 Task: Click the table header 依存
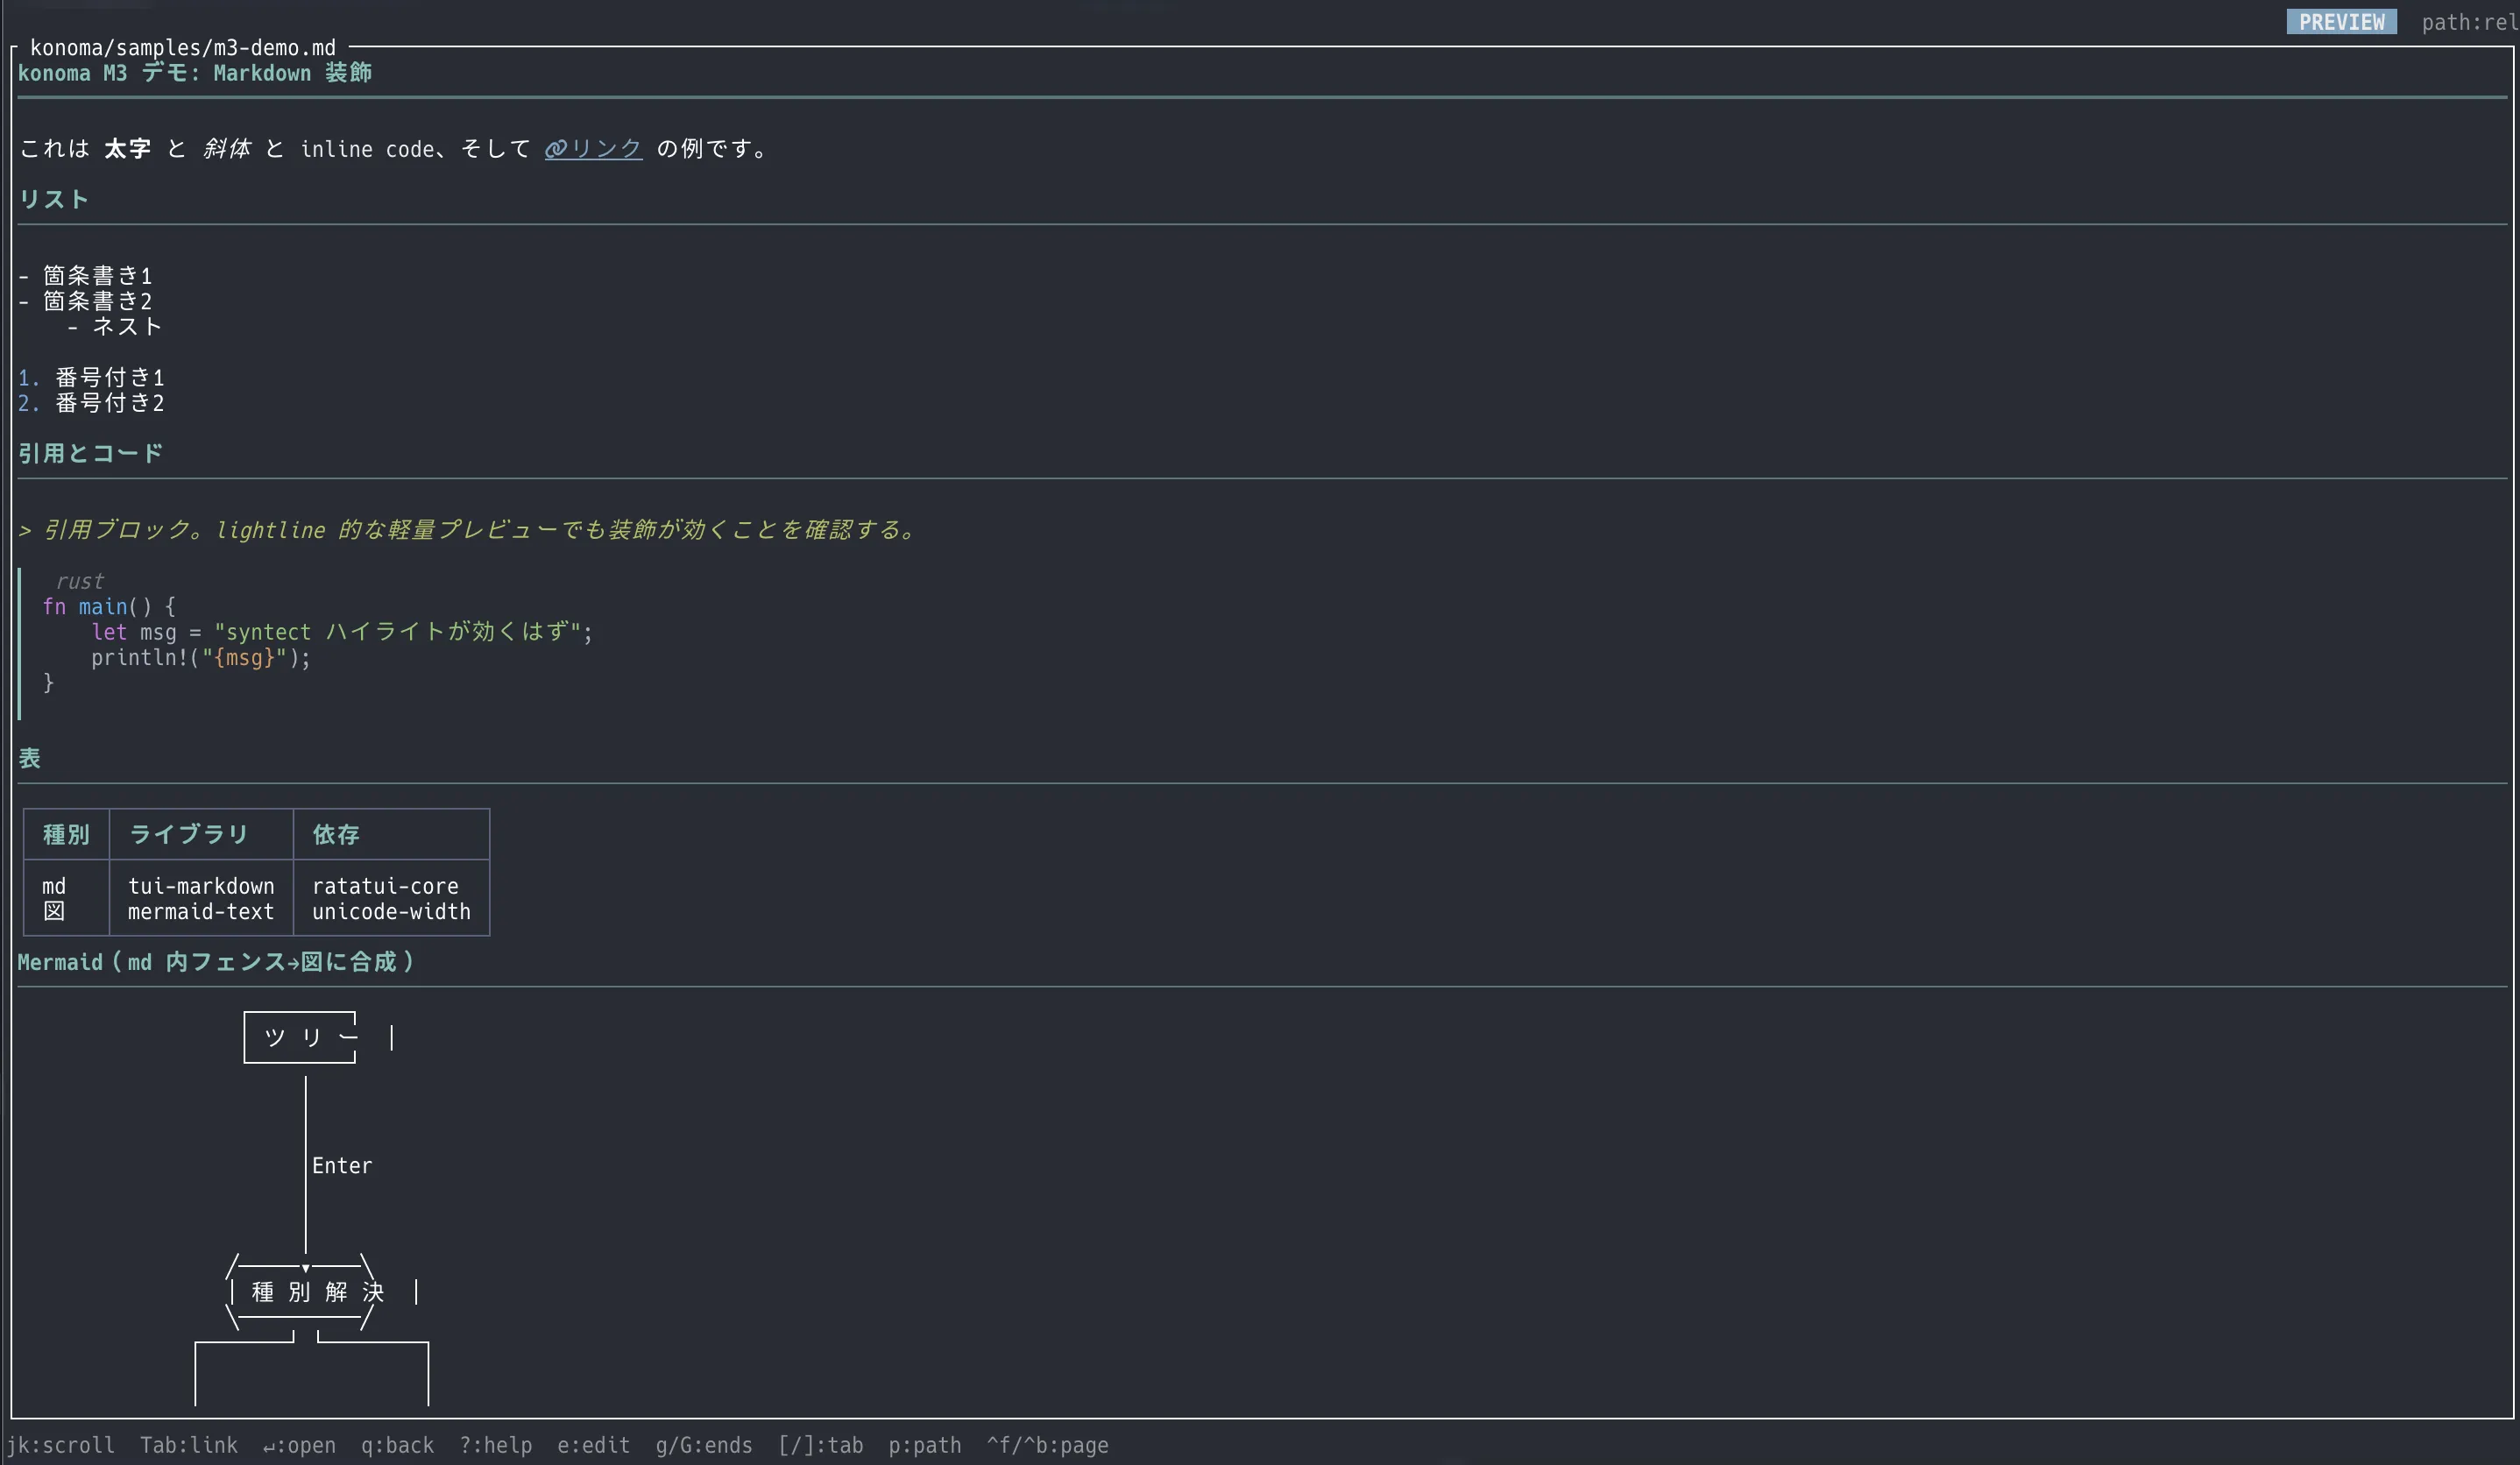pos(336,835)
